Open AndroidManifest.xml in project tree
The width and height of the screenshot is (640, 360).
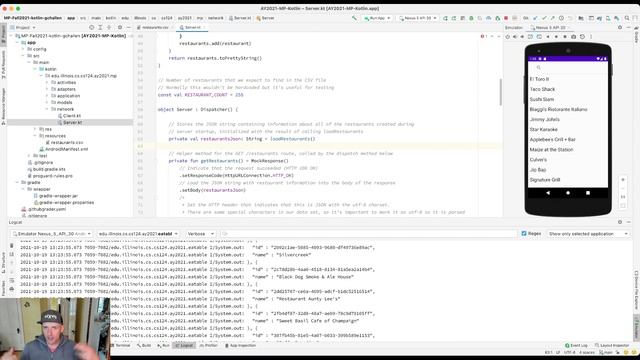pos(67,149)
